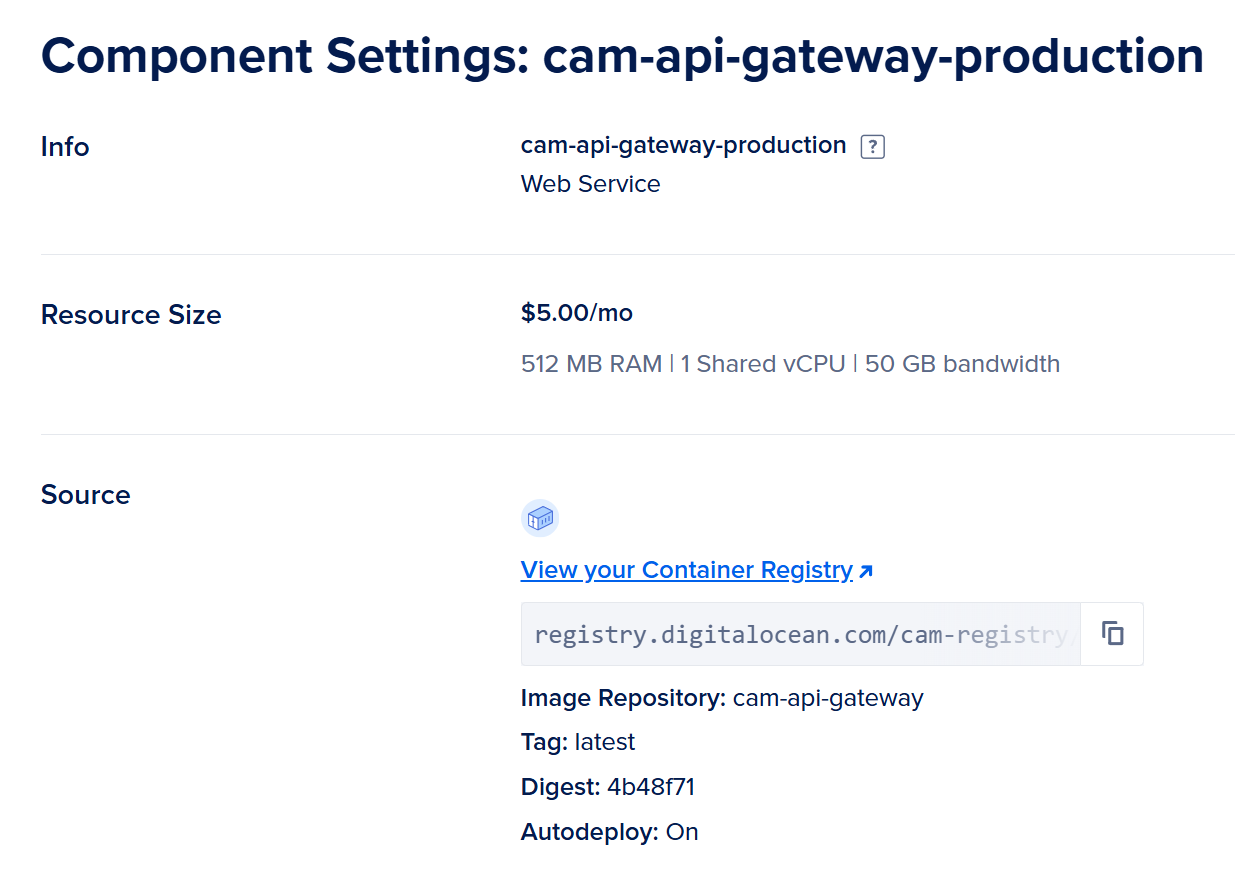
Task: Select the Source section label
Action: tap(85, 495)
